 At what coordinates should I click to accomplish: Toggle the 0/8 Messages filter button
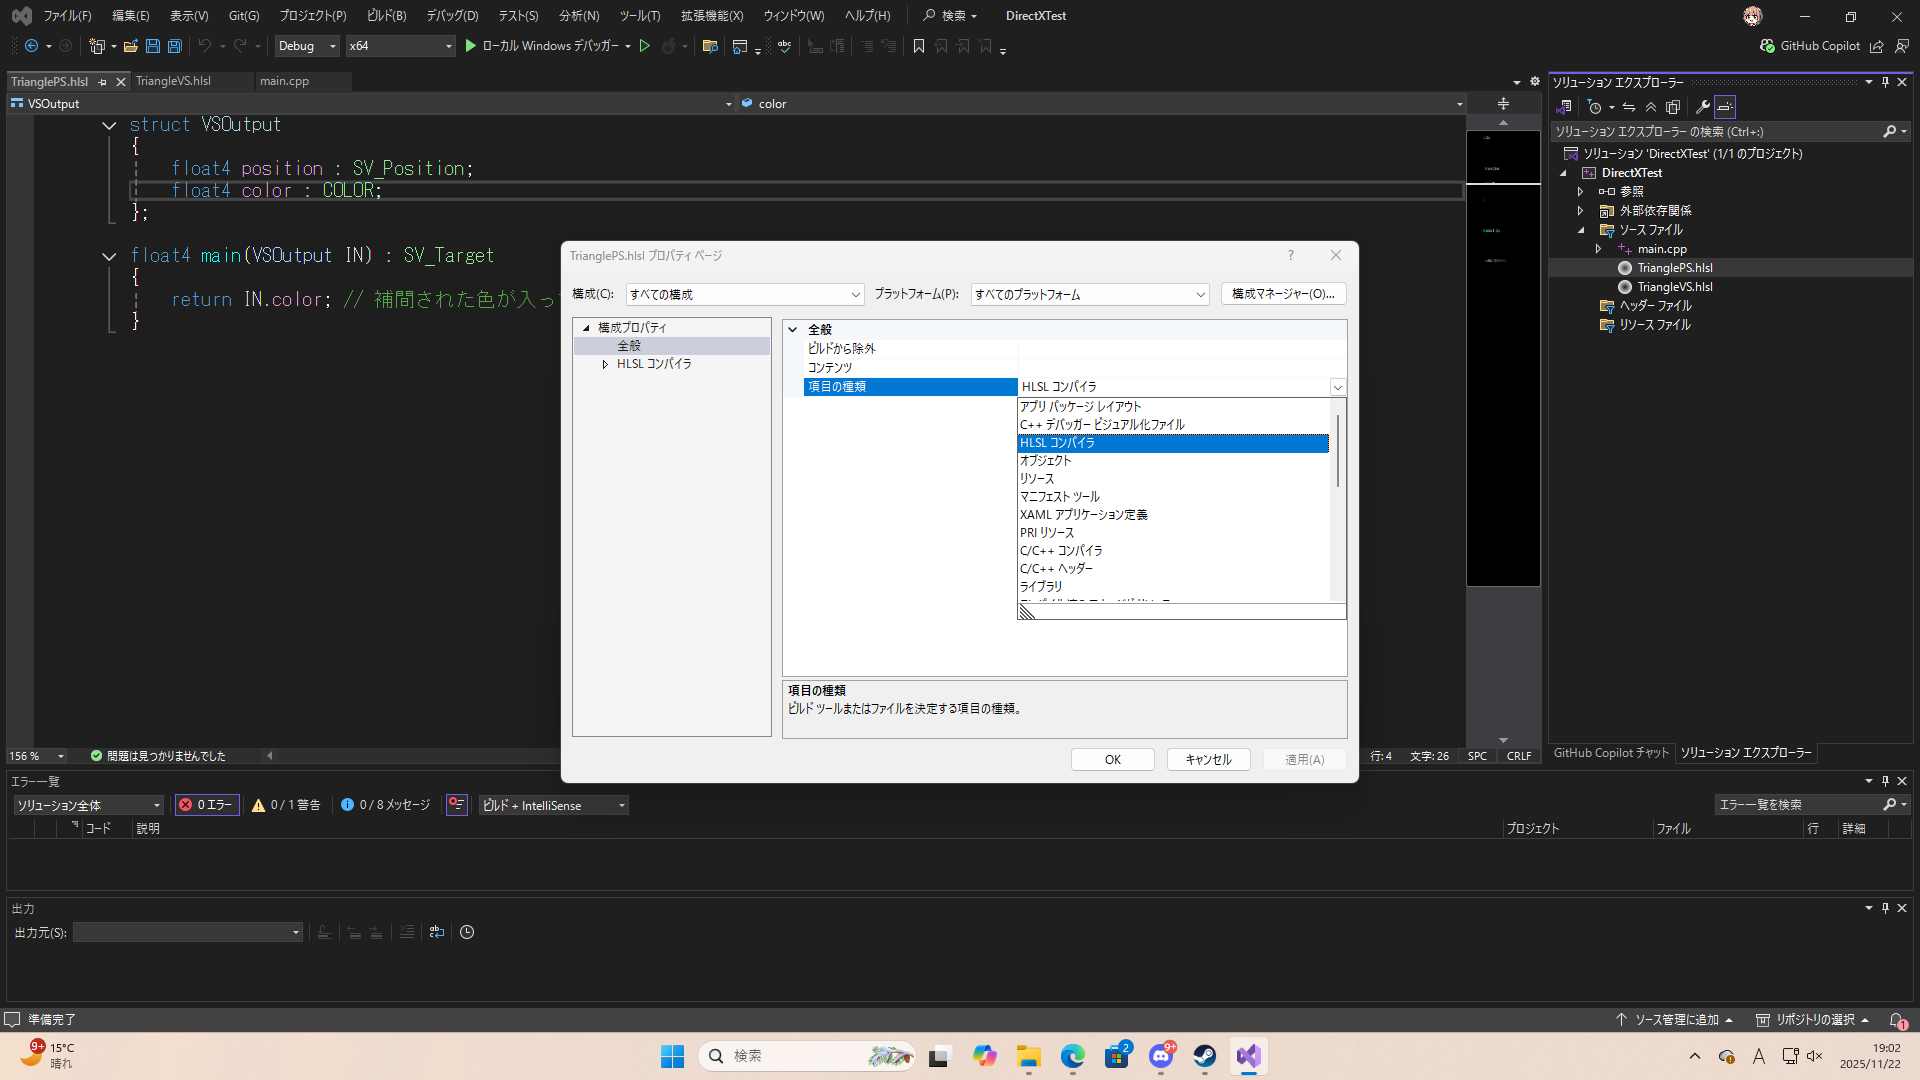[x=386, y=805]
